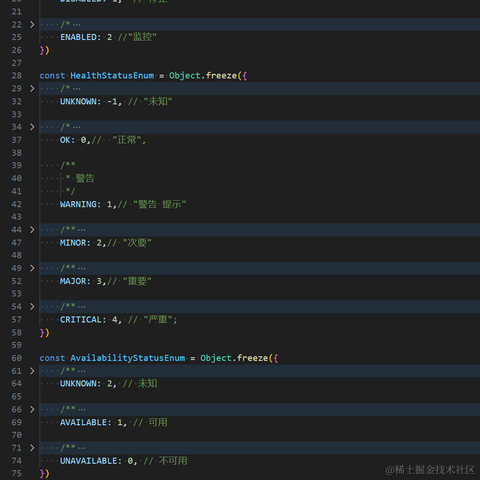
Task: Expand folded comment at line 54
Action: point(32,306)
